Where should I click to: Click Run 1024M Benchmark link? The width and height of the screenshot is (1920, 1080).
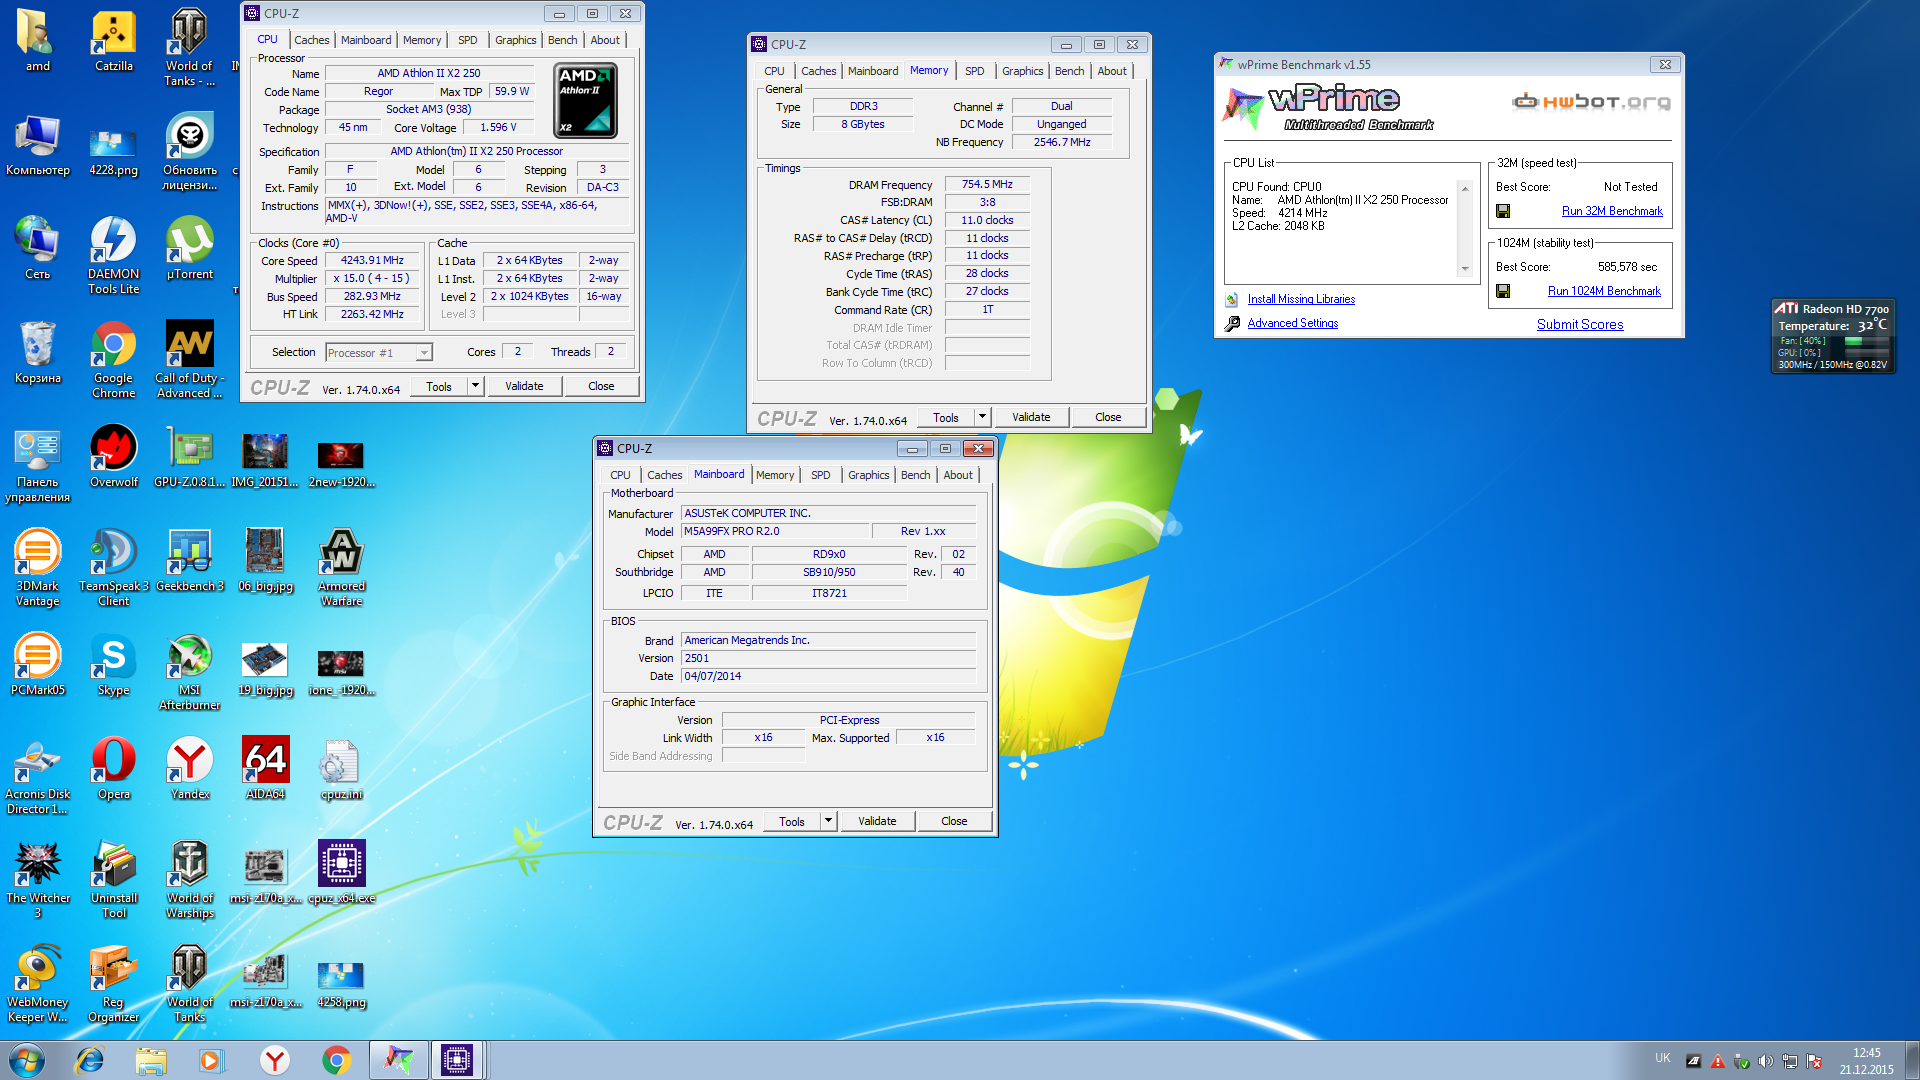pos(1604,291)
